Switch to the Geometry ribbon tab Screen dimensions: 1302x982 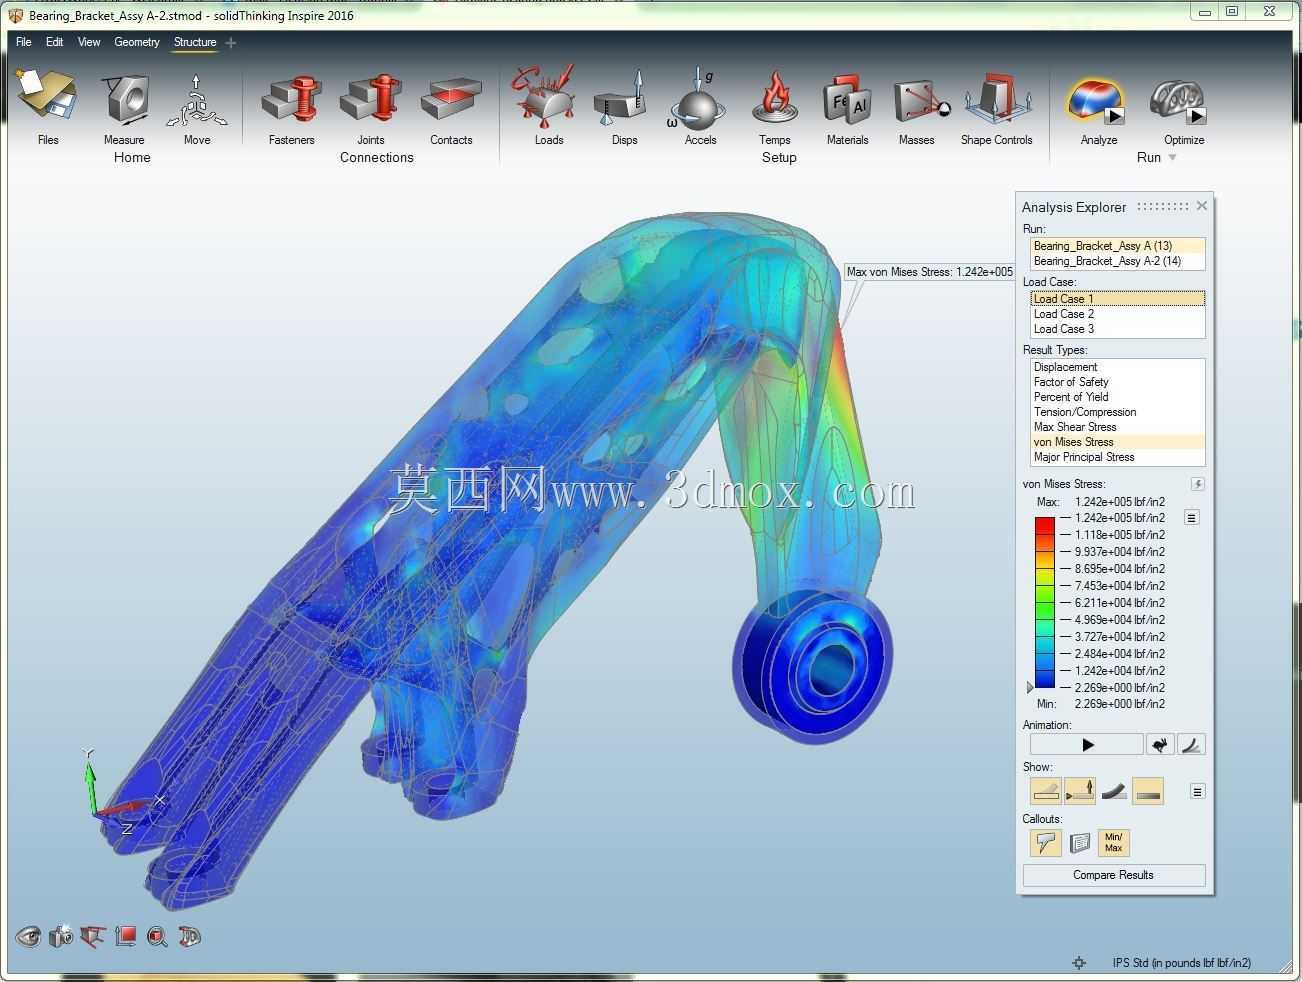click(137, 42)
